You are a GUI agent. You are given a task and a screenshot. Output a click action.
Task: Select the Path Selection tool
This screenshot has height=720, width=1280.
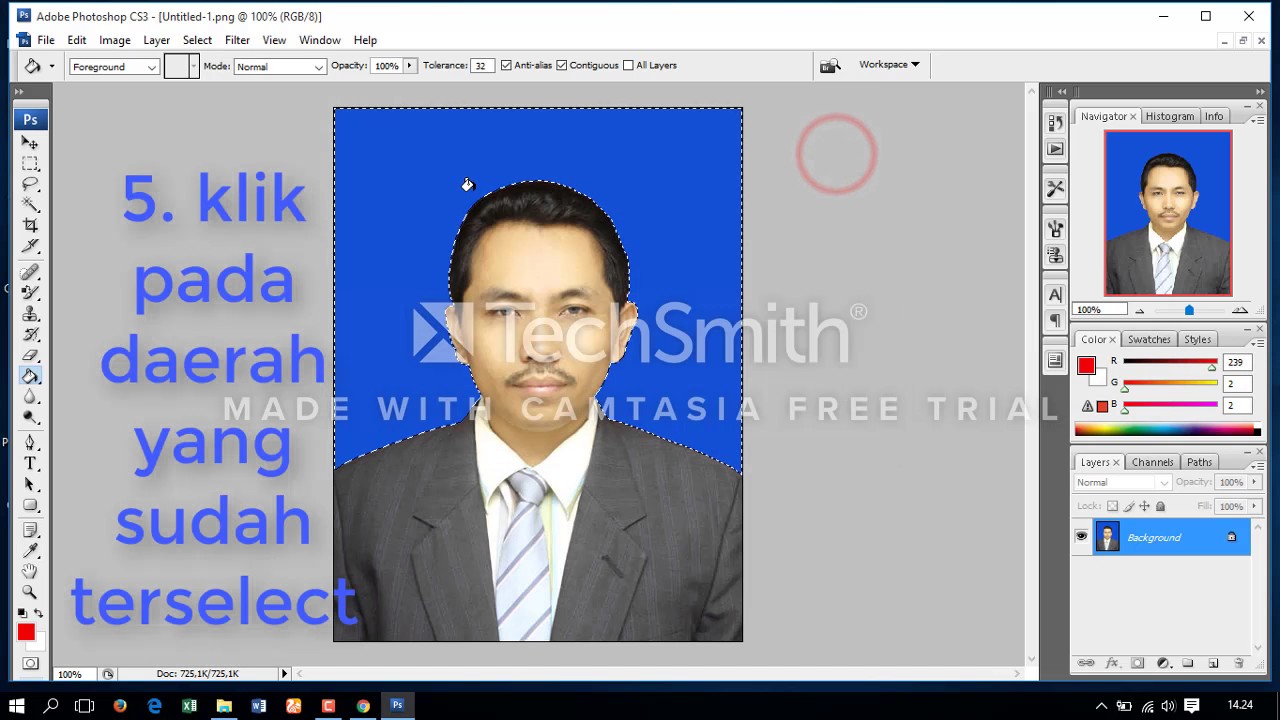pos(30,485)
